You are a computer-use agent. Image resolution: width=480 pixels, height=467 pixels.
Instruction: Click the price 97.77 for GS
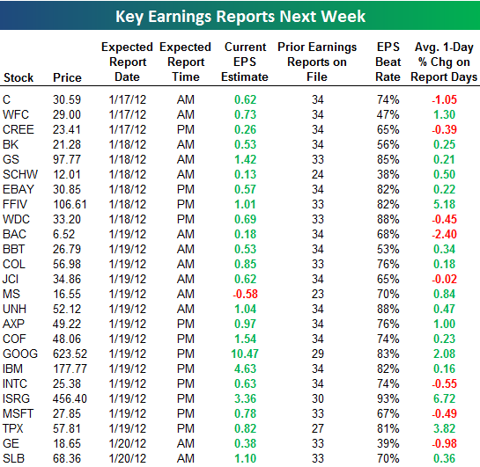[x=67, y=159]
